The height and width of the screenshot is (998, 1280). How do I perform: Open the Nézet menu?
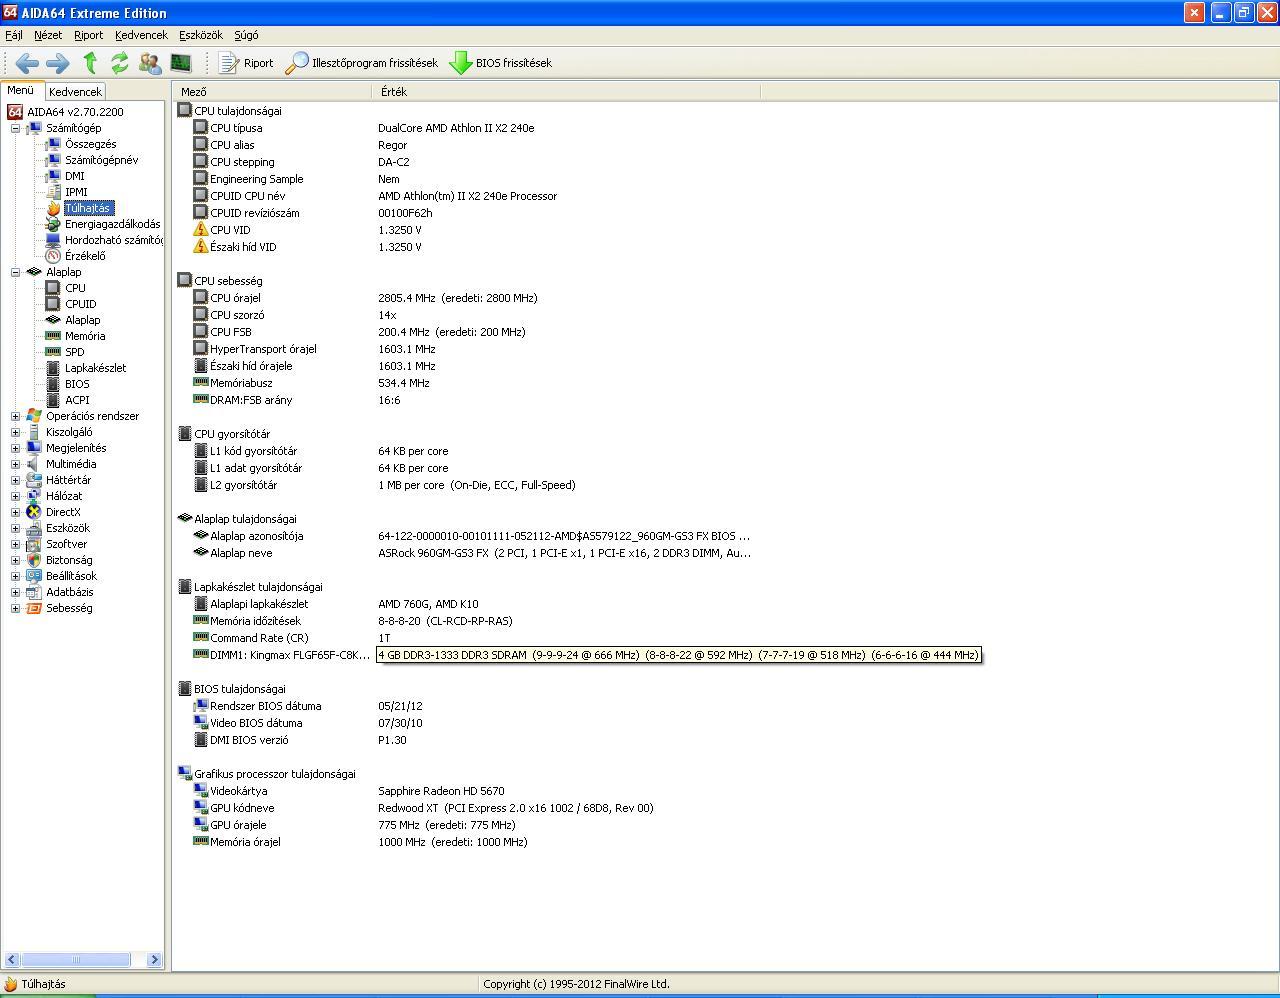[48, 35]
